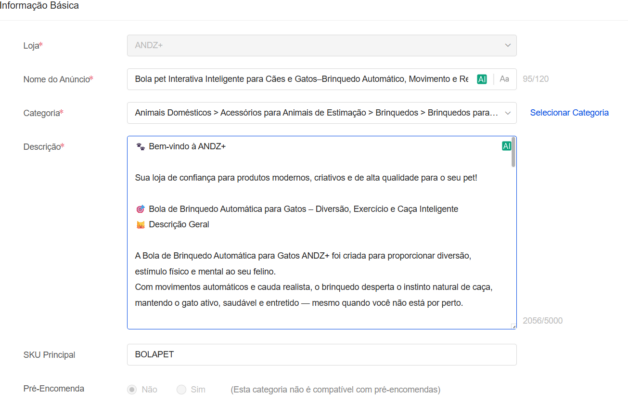
Task: Click the Aa text-case icon in the title field
Action: [505, 78]
